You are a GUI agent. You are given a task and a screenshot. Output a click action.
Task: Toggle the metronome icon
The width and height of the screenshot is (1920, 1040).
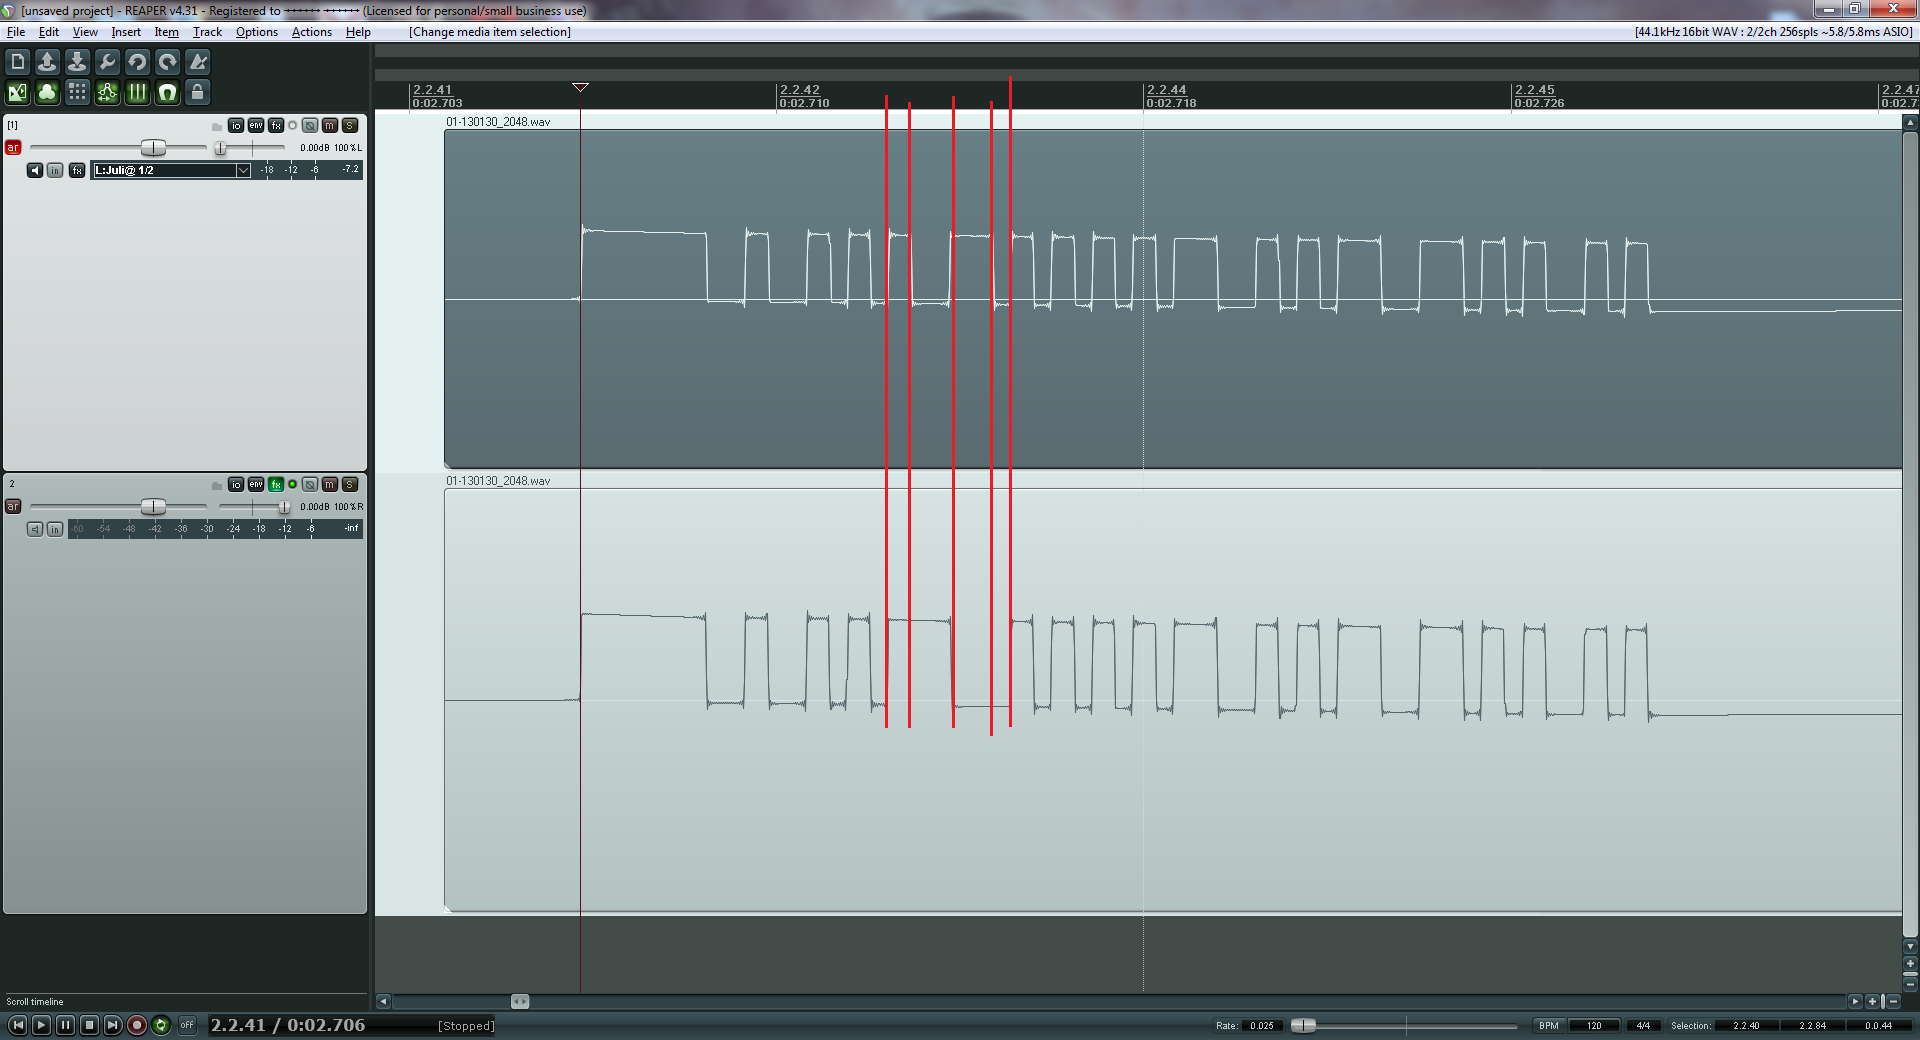[198, 62]
